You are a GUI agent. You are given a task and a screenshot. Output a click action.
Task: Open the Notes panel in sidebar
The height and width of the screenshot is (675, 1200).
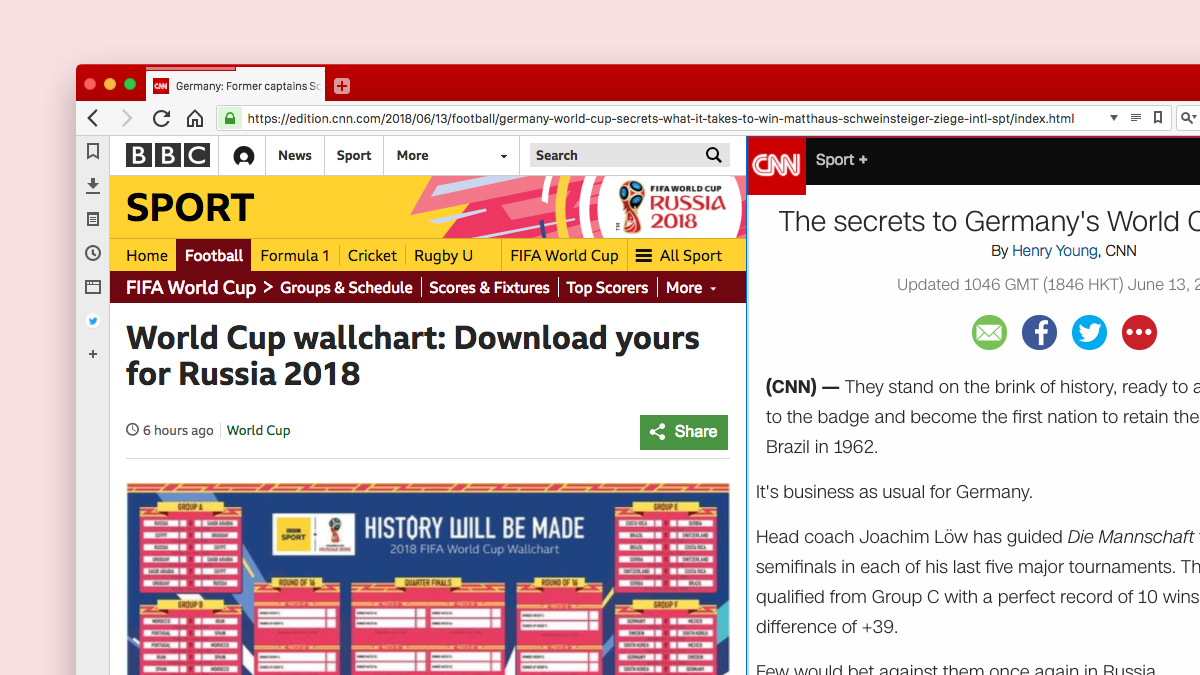point(93,219)
